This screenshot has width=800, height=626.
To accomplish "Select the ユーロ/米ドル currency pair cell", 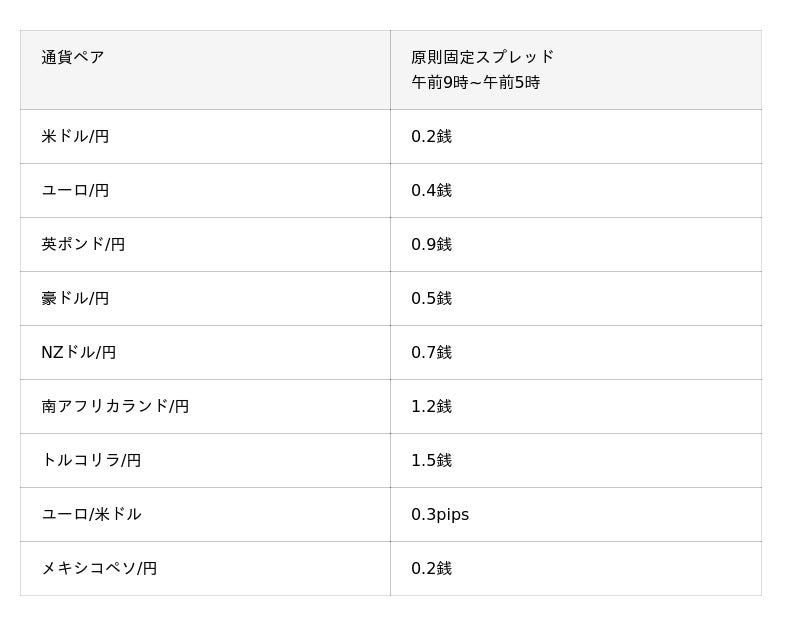I will coord(91,515).
